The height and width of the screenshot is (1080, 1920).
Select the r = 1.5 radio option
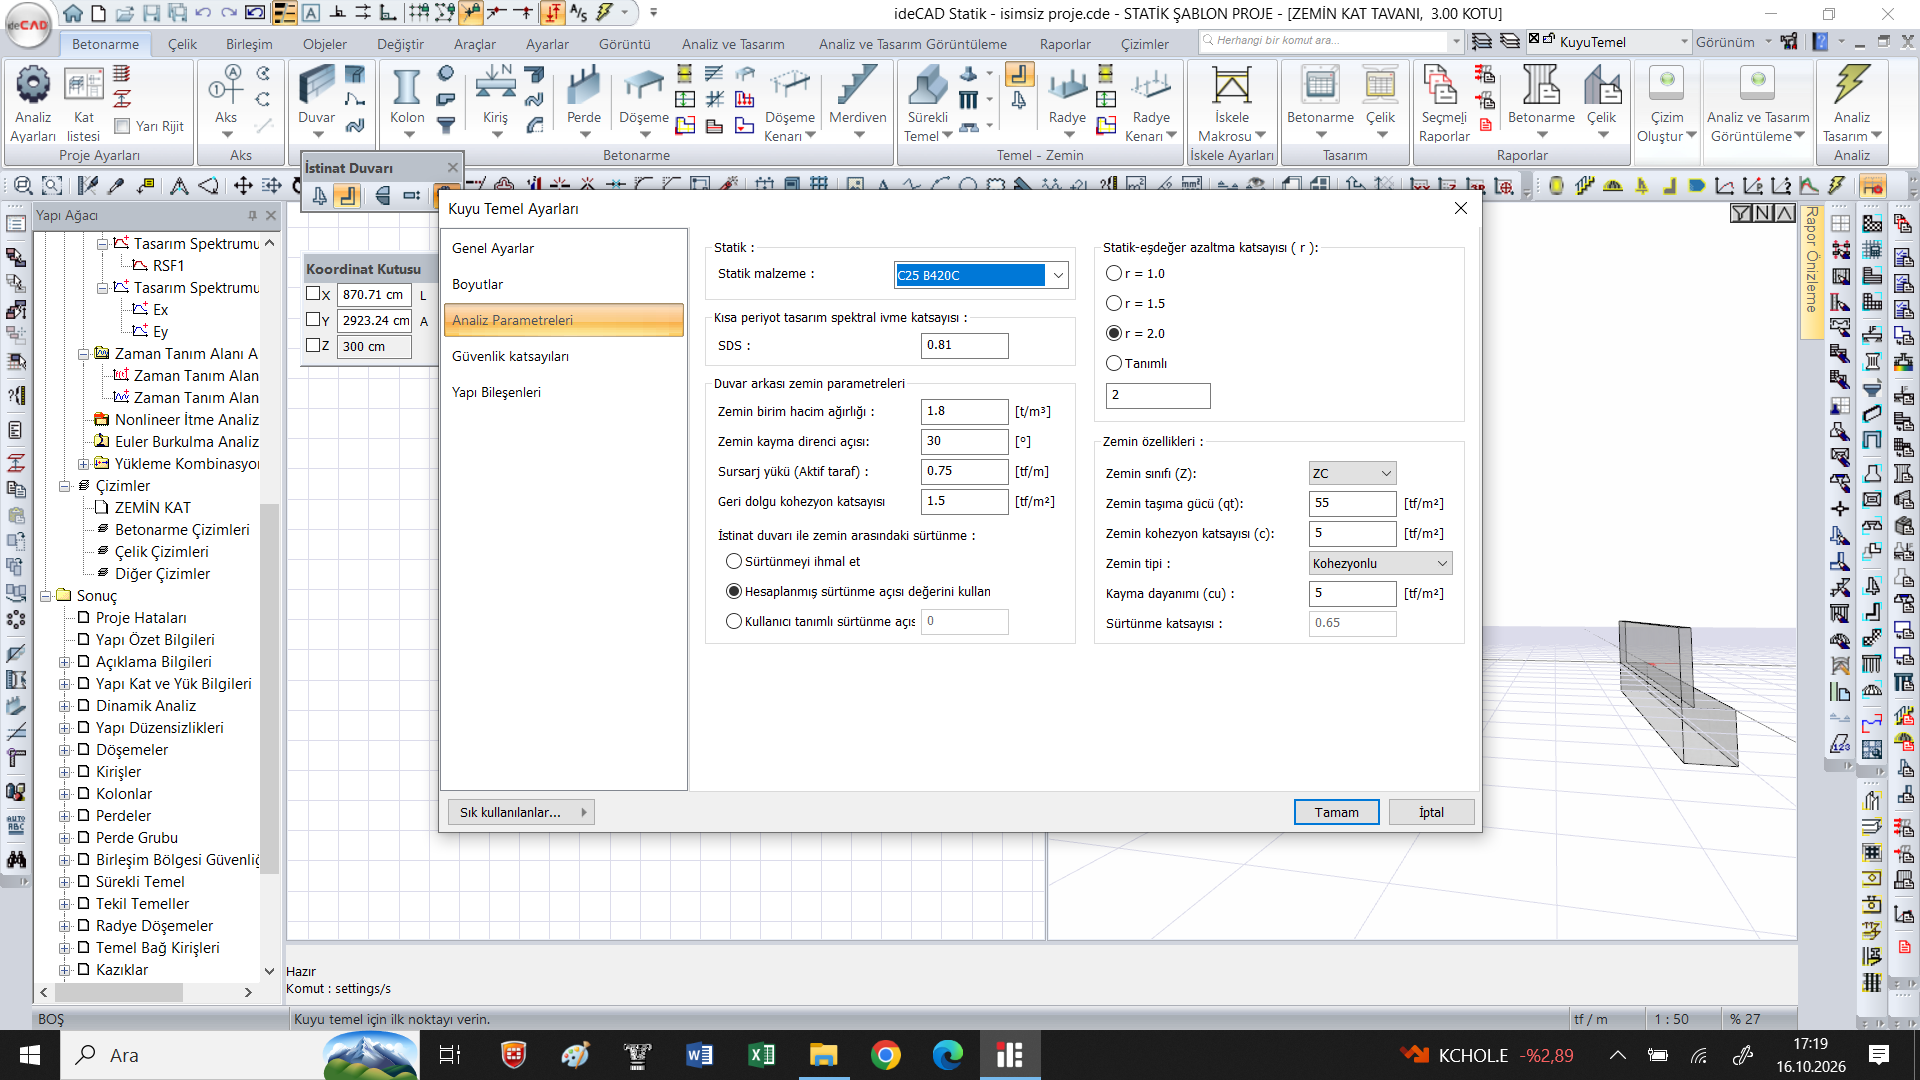(x=1114, y=304)
